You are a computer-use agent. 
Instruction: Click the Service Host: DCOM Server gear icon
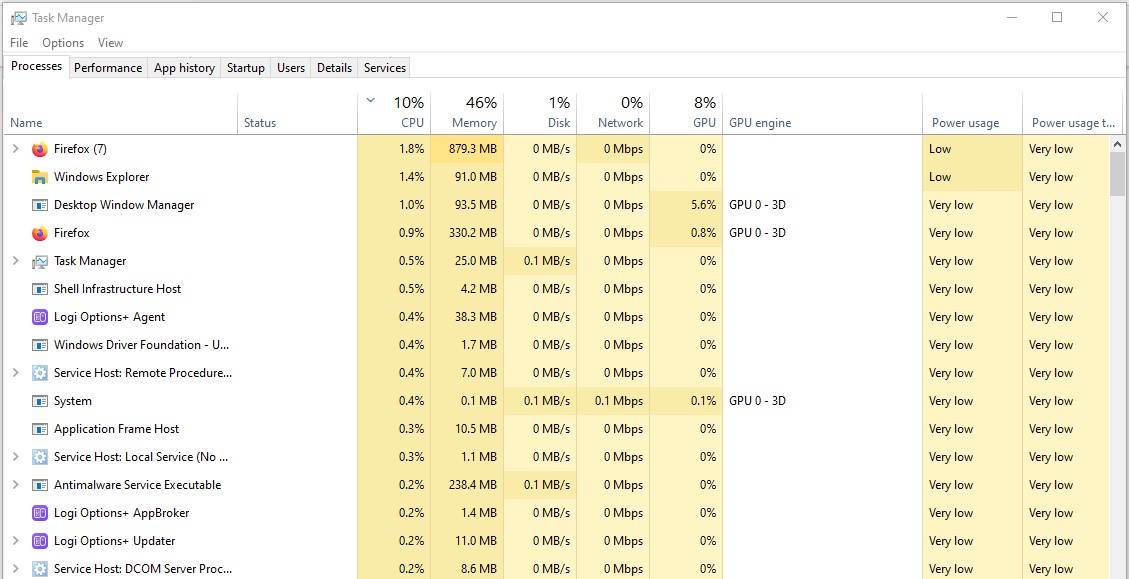tap(40, 570)
